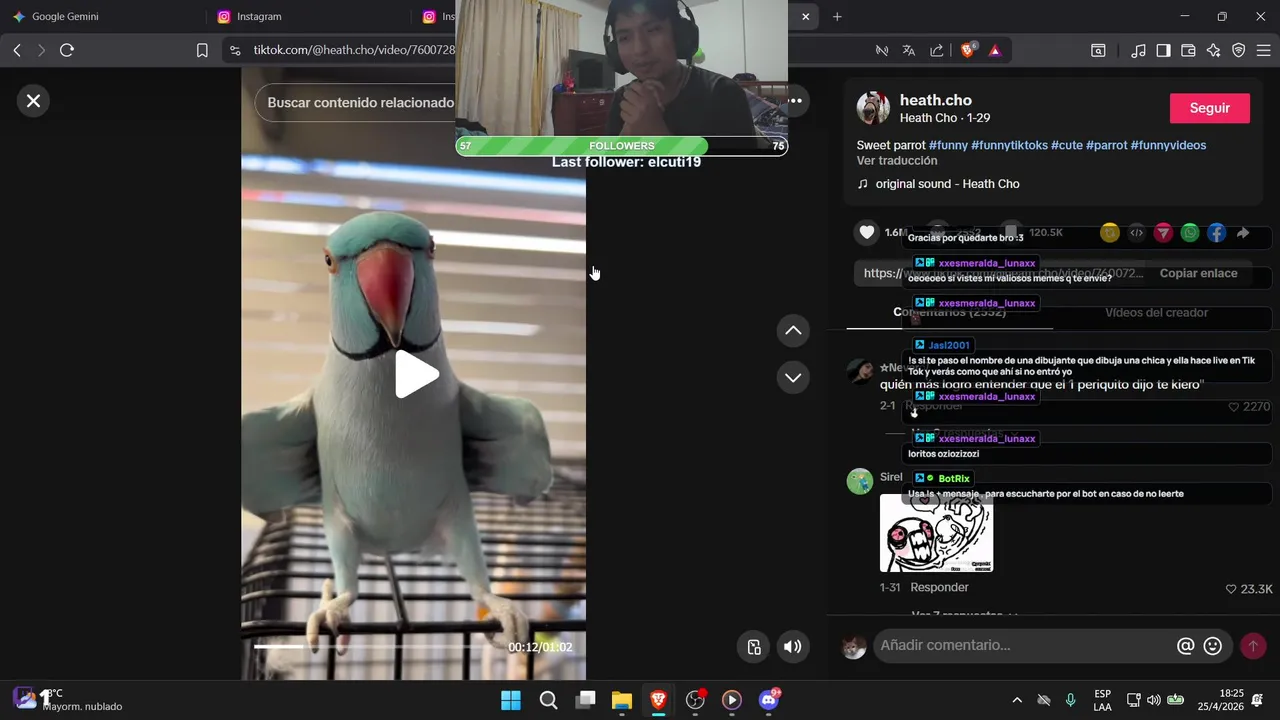The image size is (1280, 720).
Task: Repost the video with the yellow icon
Action: pos(1109,233)
